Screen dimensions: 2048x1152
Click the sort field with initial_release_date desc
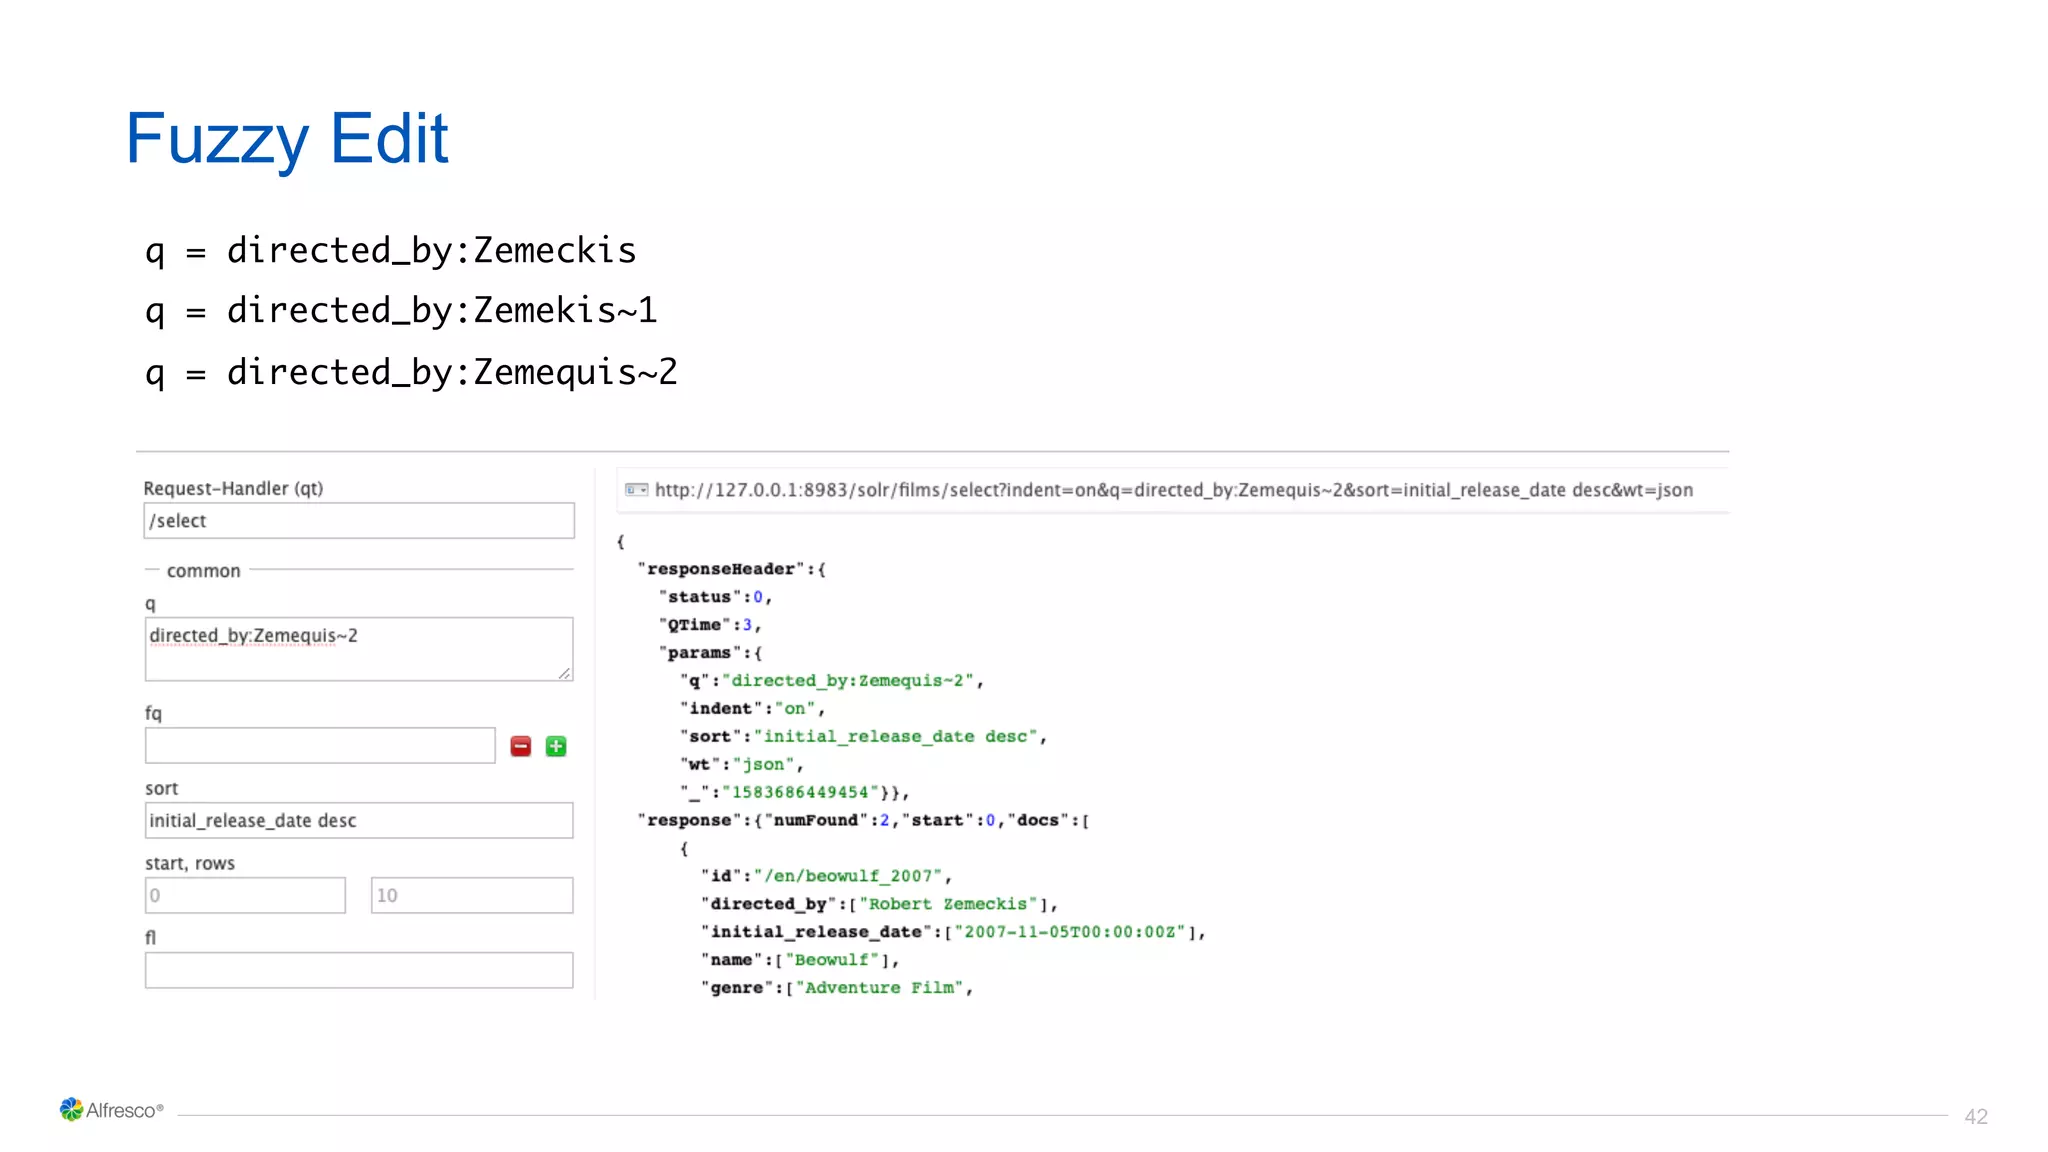click(358, 821)
